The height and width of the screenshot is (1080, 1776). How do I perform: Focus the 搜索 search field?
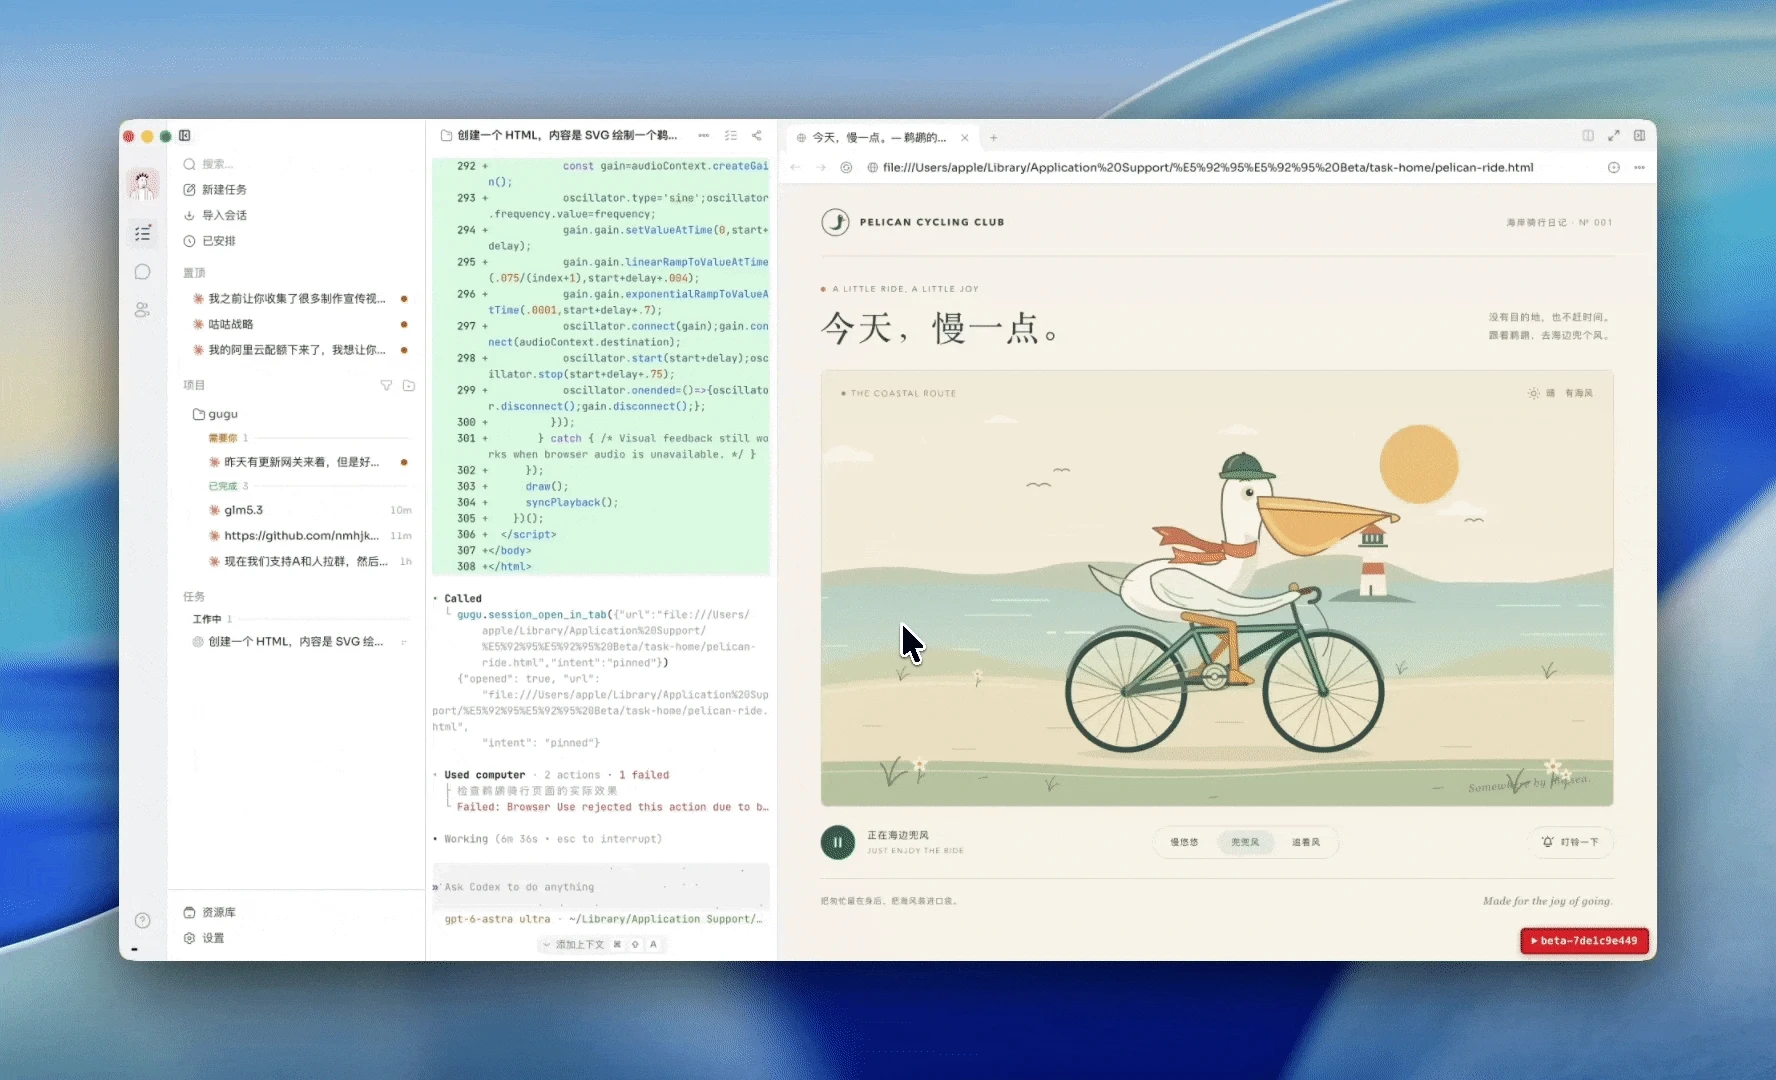pyautogui.click(x=297, y=164)
